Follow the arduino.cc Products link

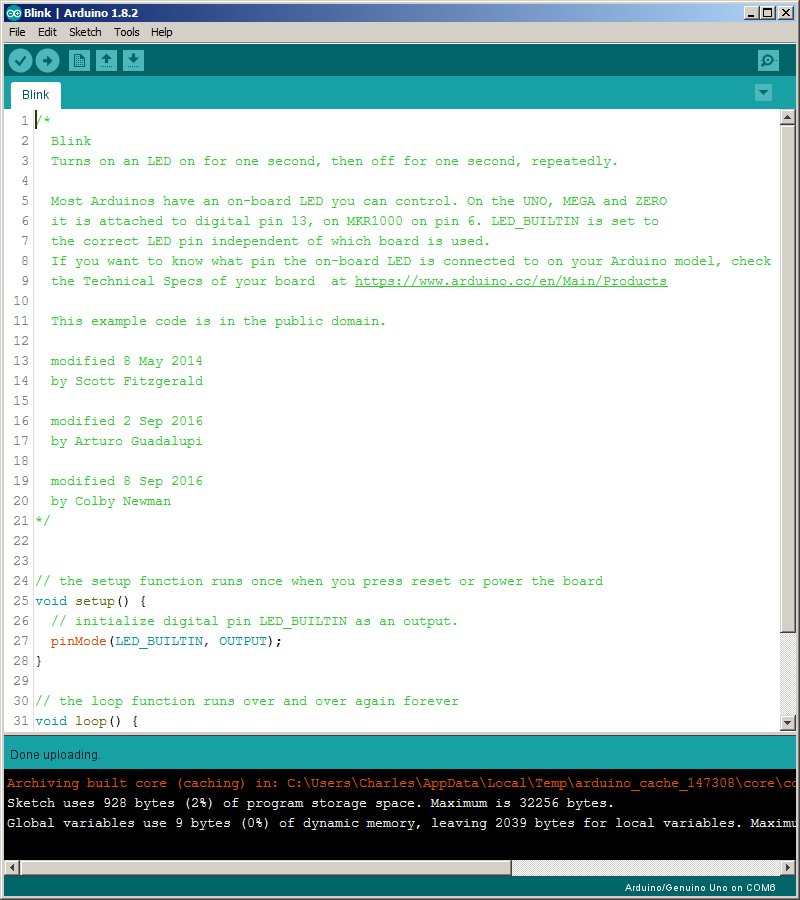coord(510,281)
